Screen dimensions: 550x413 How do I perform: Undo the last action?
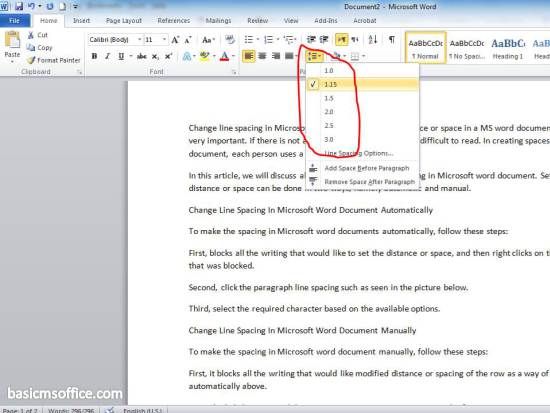(31, 6)
